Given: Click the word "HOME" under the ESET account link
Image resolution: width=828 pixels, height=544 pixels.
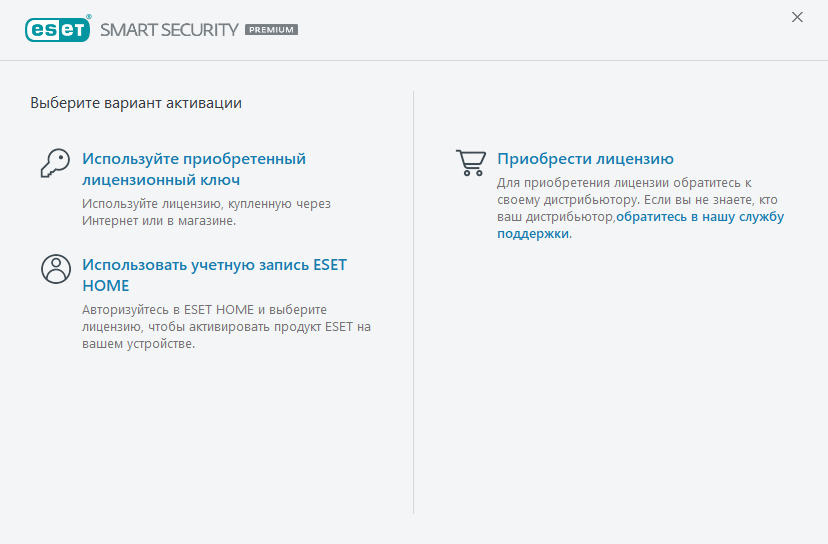Looking at the screenshot, I should pyautogui.click(x=105, y=286).
